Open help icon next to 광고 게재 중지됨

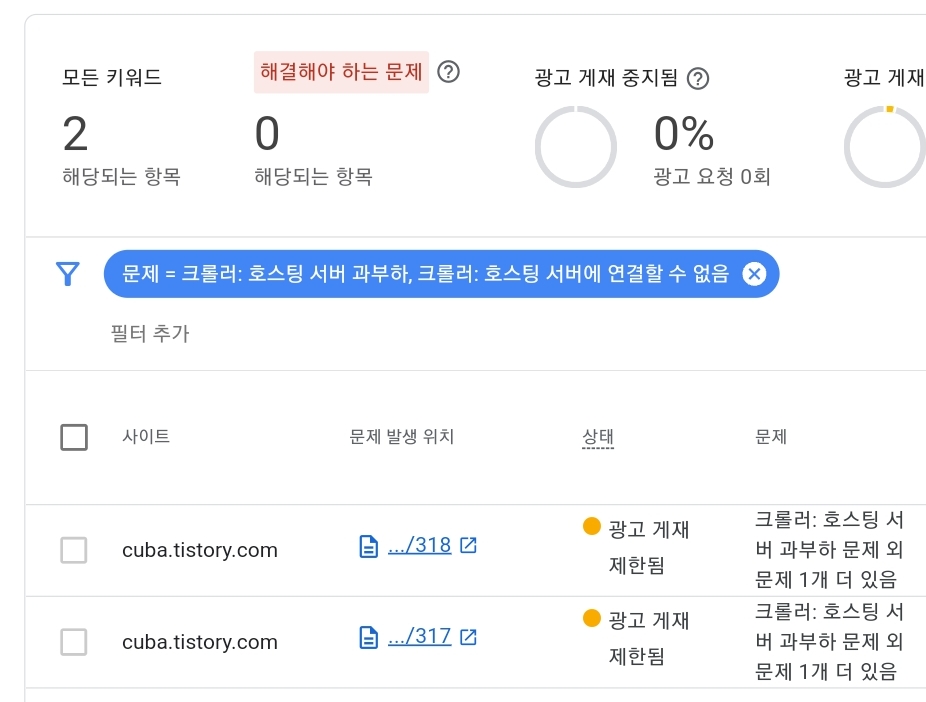tap(697, 79)
